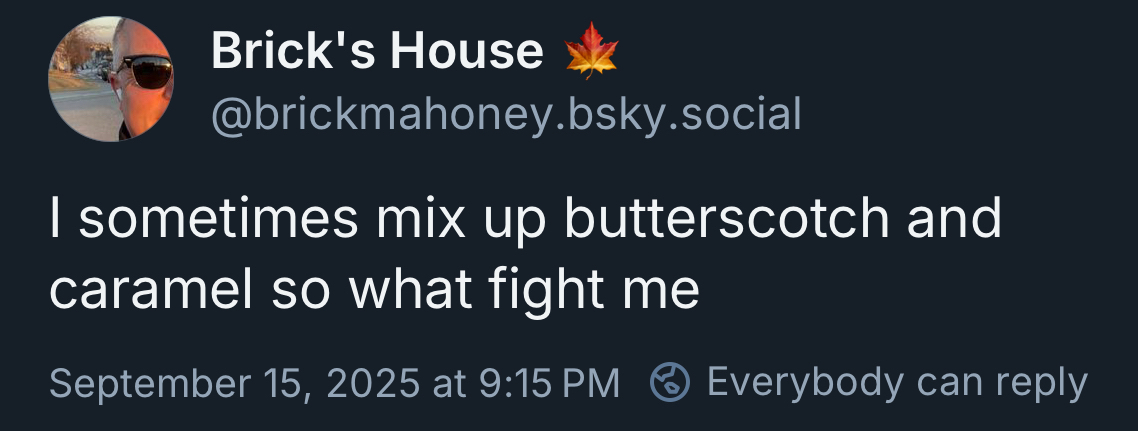Viewport: 1138px width, 431px height.
Task: Click the word "reply" in the footer
Action: pos(1041,383)
